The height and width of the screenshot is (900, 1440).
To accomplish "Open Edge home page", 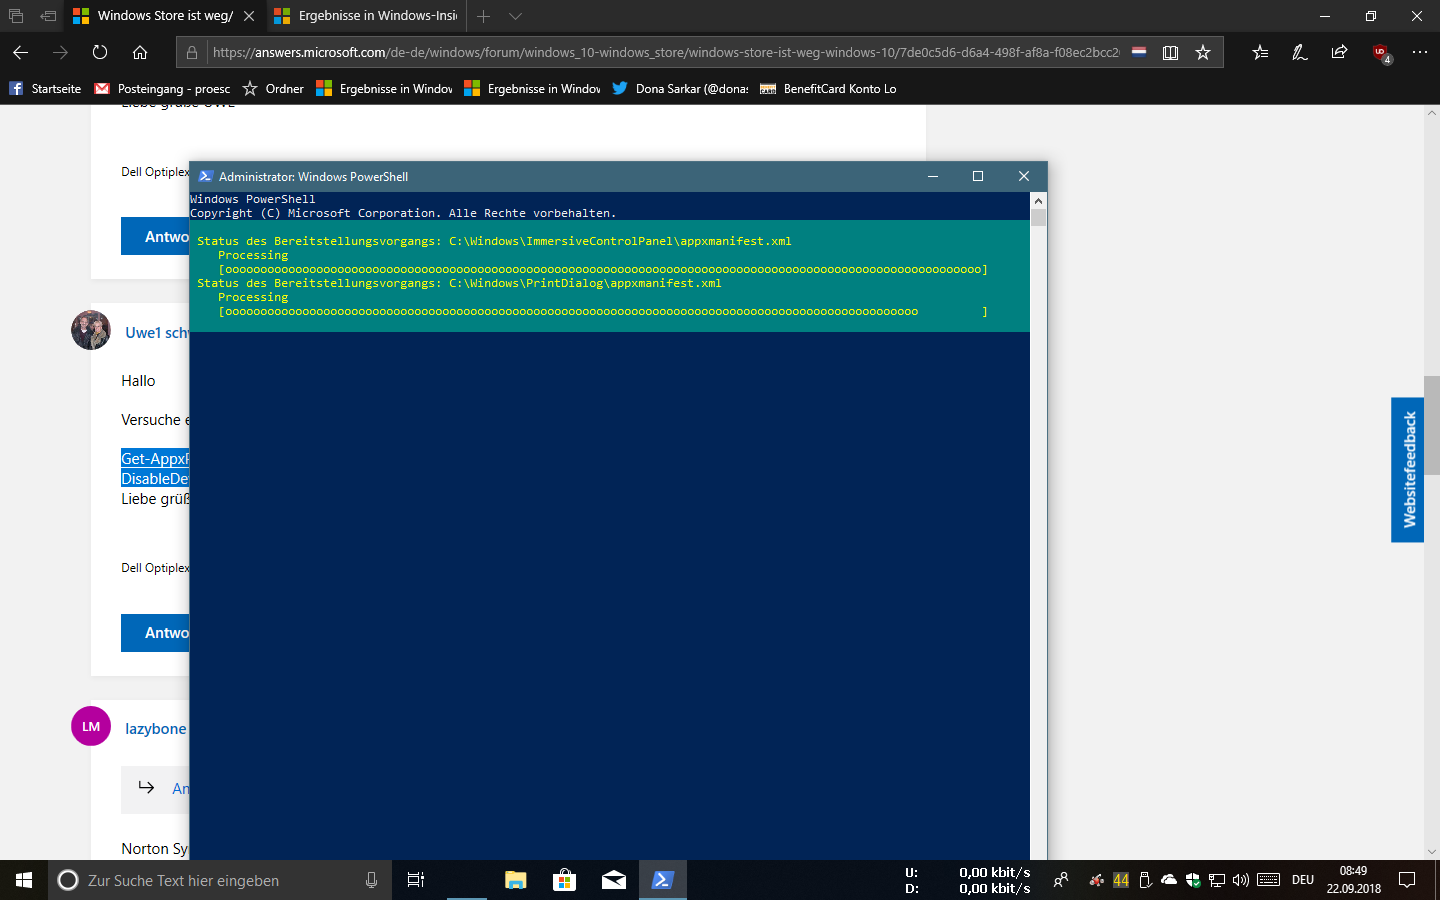I will click(x=140, y=52).
